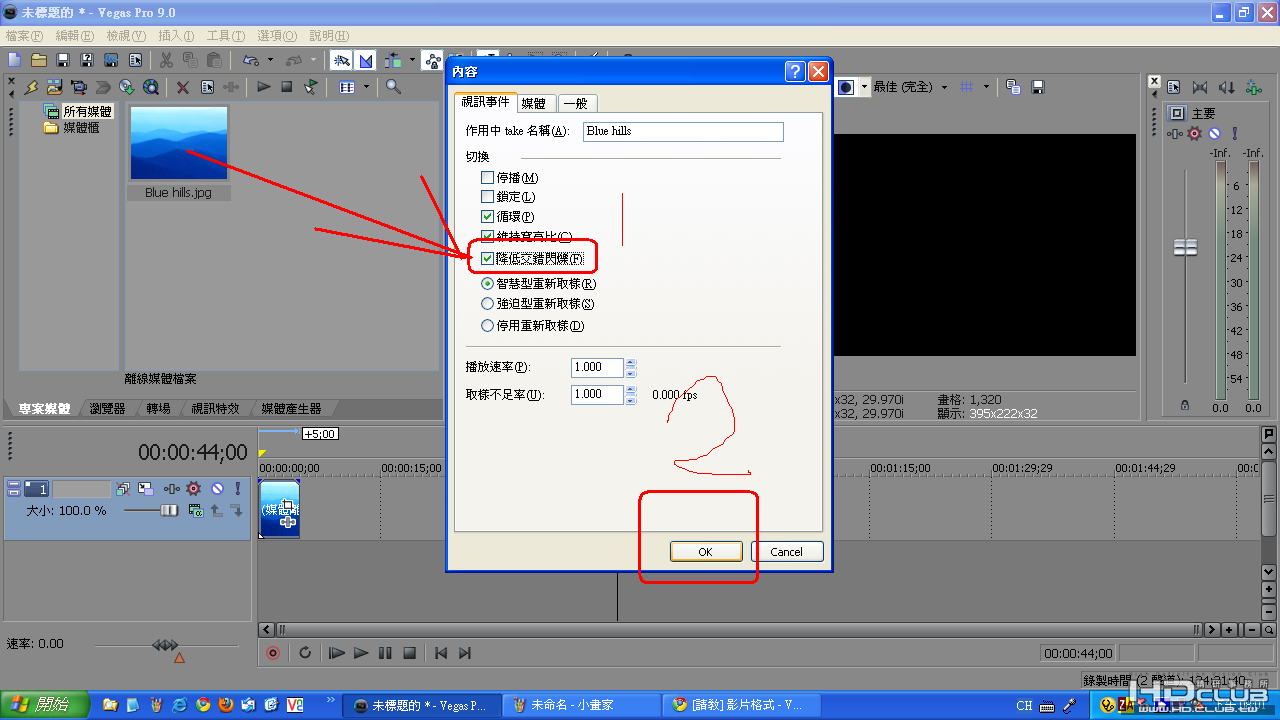
Task: Click the master volume fader handle
Action: click(1186, 247)
